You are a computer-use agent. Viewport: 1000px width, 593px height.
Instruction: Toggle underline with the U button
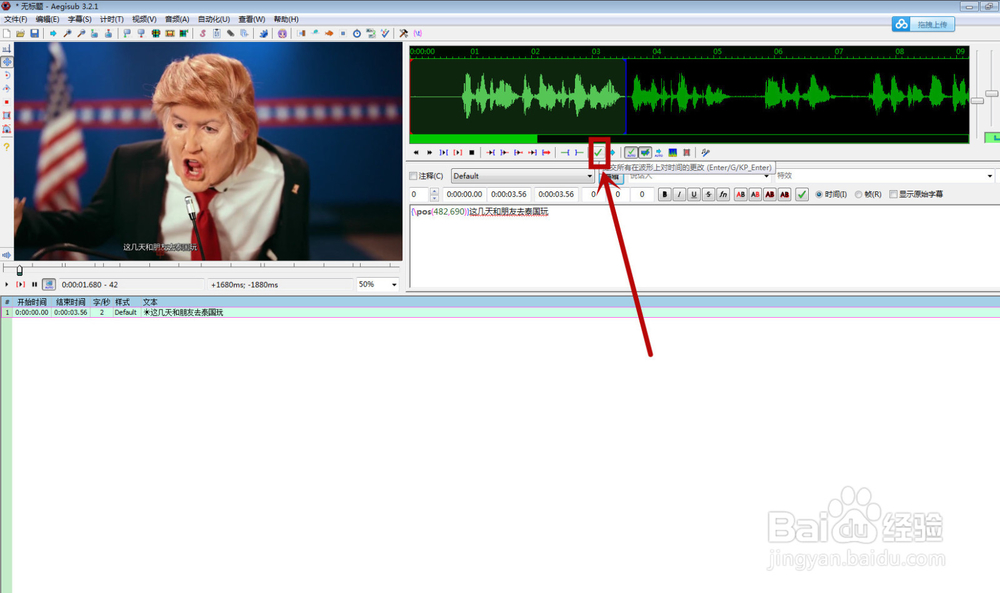click(x=694, y=194)
